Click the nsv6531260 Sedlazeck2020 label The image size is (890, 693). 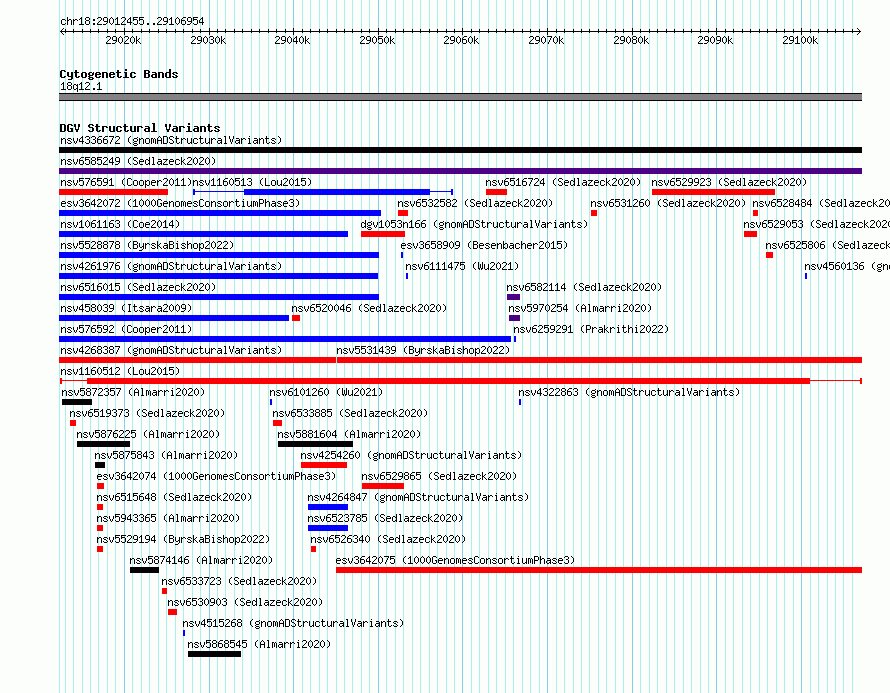(x=668, y=203)
